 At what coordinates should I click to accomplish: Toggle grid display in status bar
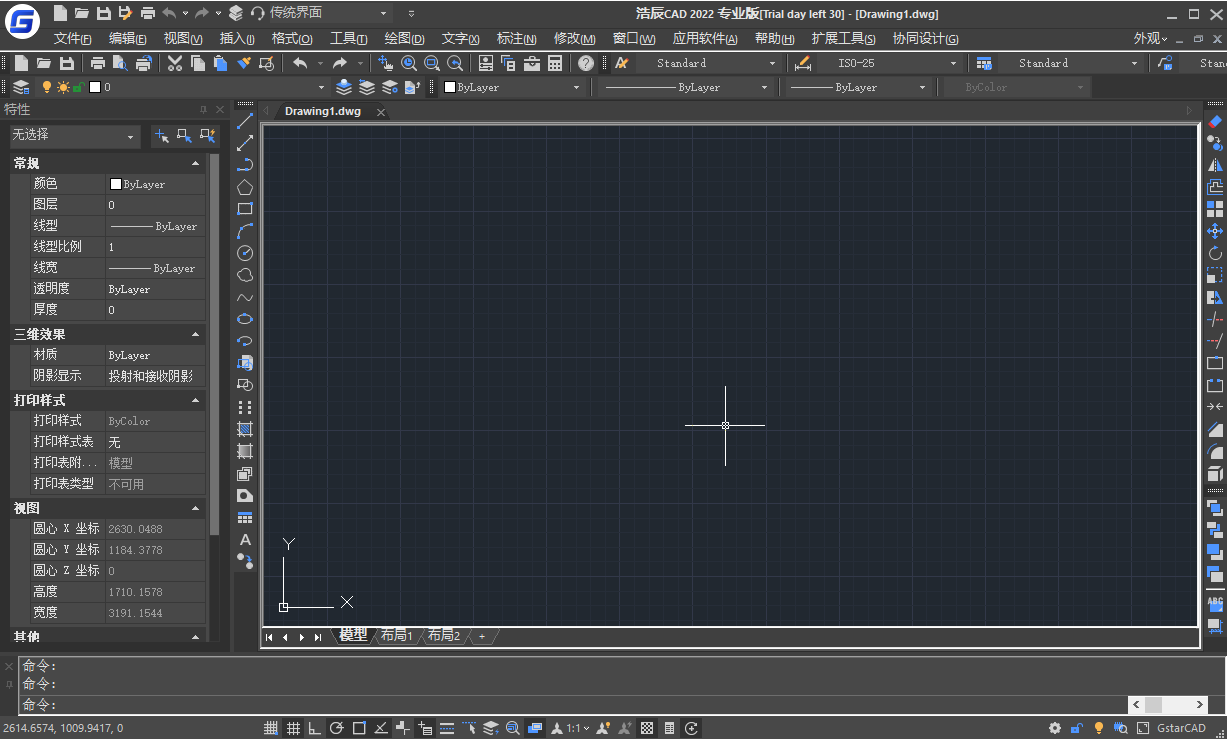pos(292,727)
